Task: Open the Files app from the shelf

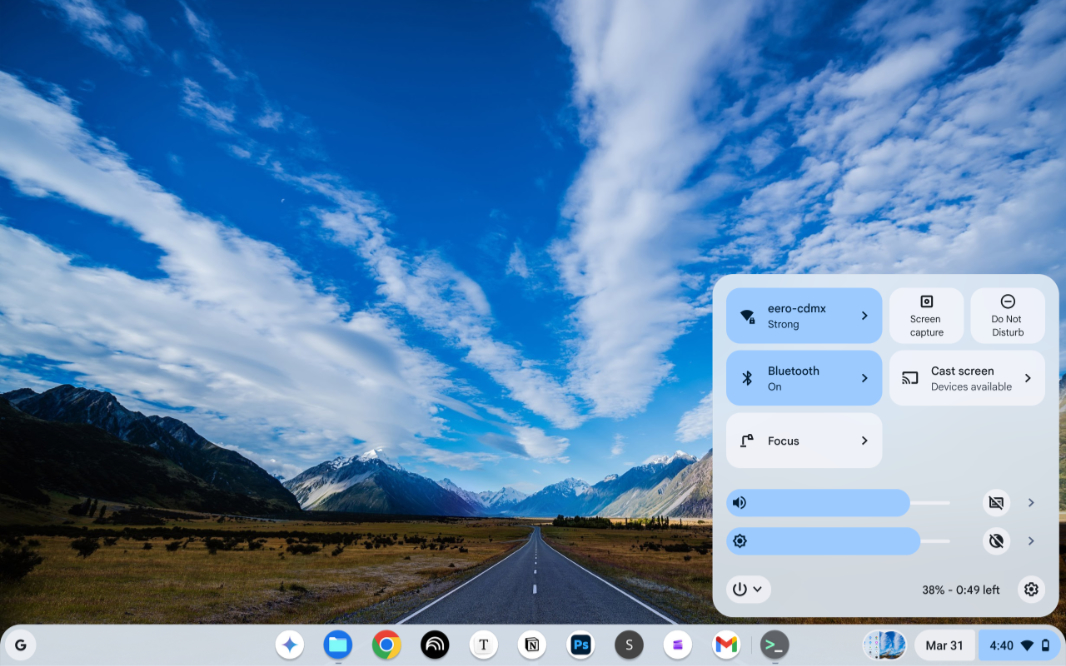Action: coord(338,645)
